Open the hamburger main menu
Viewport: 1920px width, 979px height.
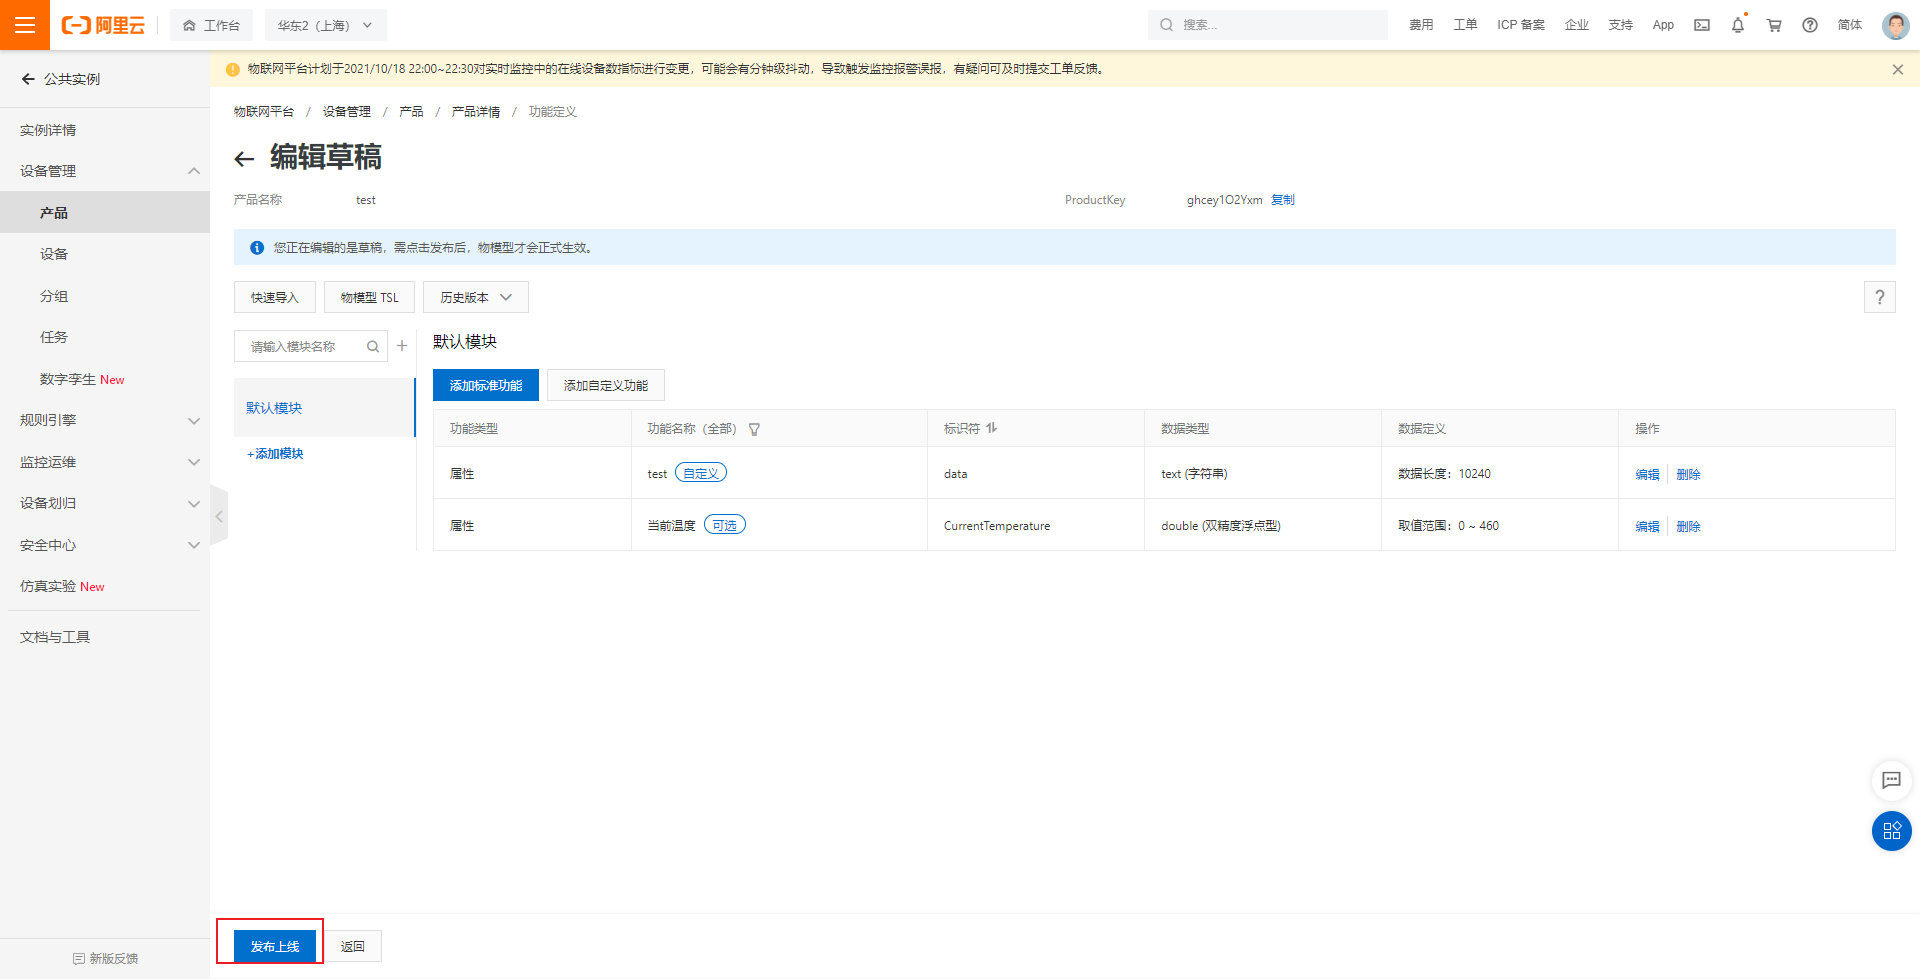[25, 25]
